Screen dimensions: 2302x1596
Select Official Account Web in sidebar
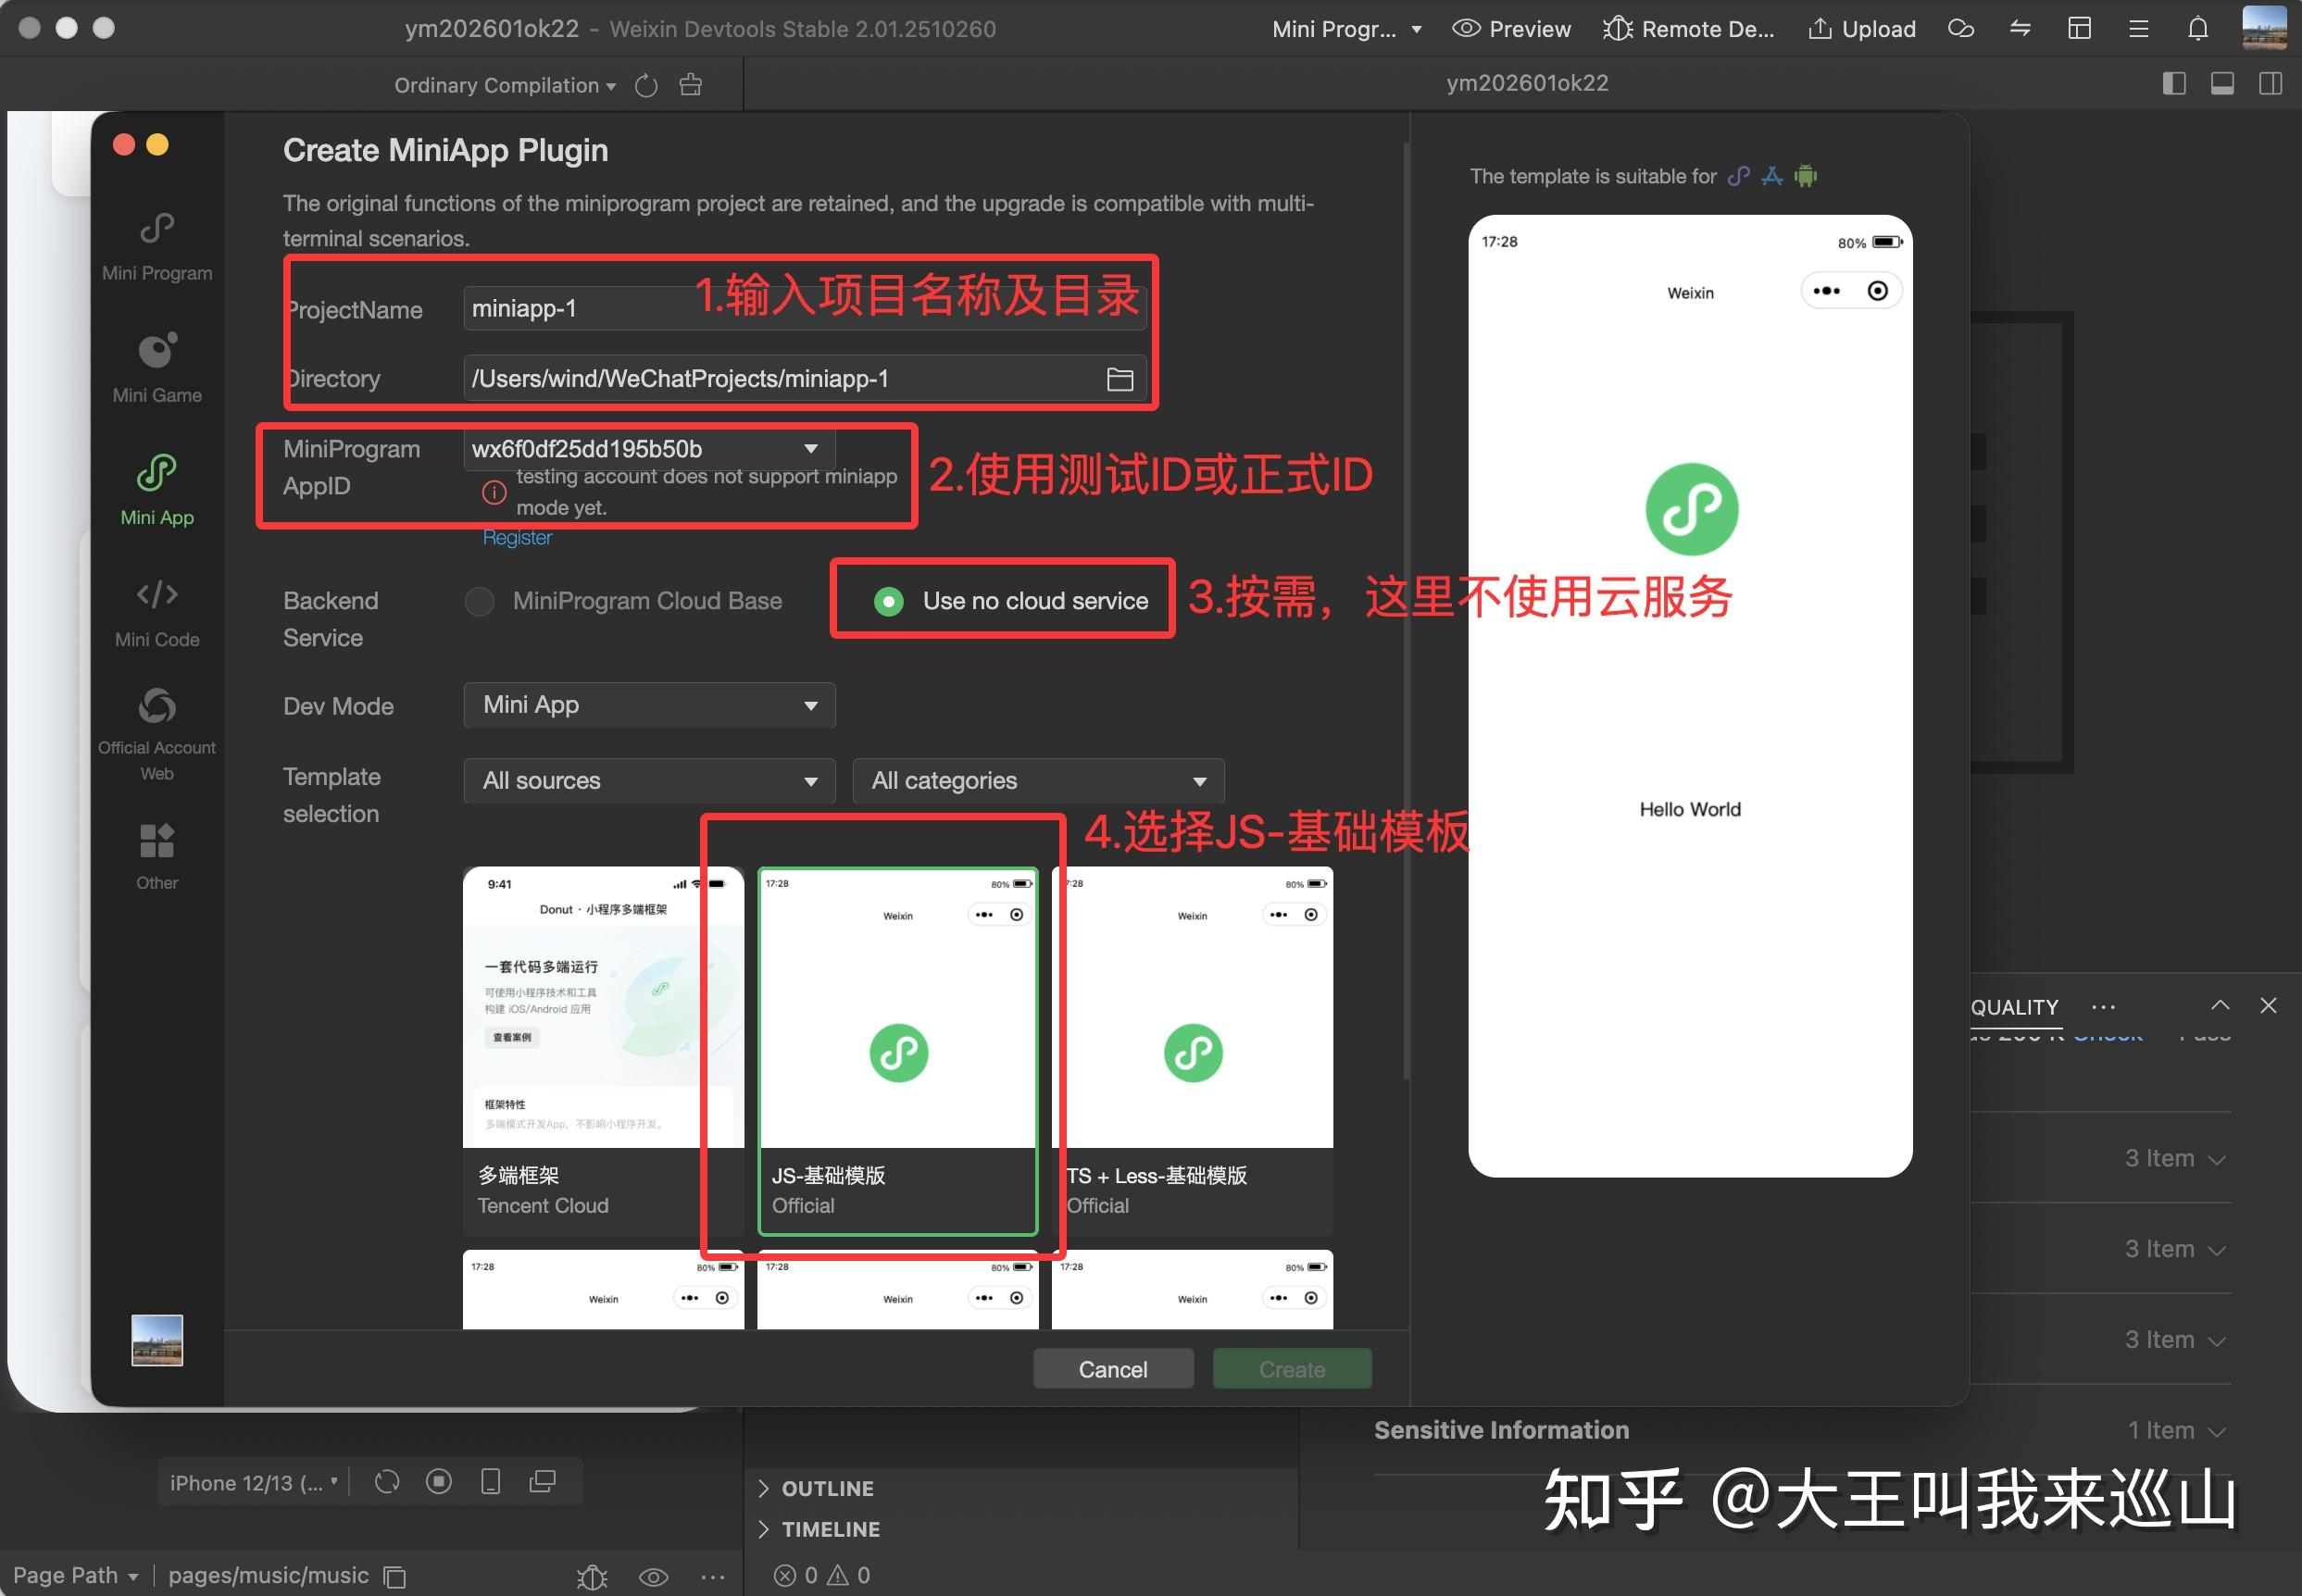coord(157,734)
